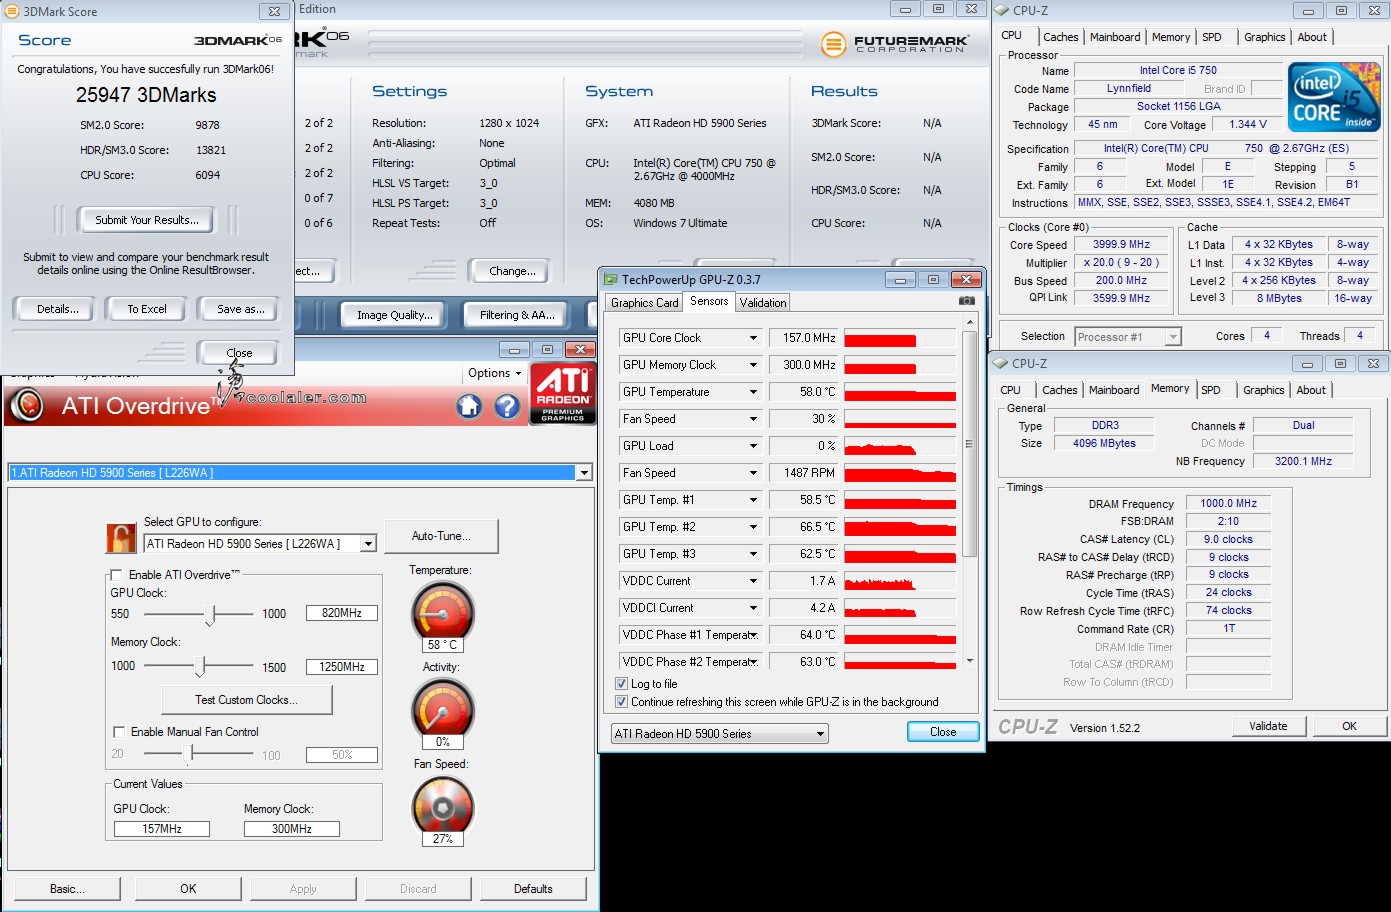Click the 1250MHz memory clock field

[342, 666]
